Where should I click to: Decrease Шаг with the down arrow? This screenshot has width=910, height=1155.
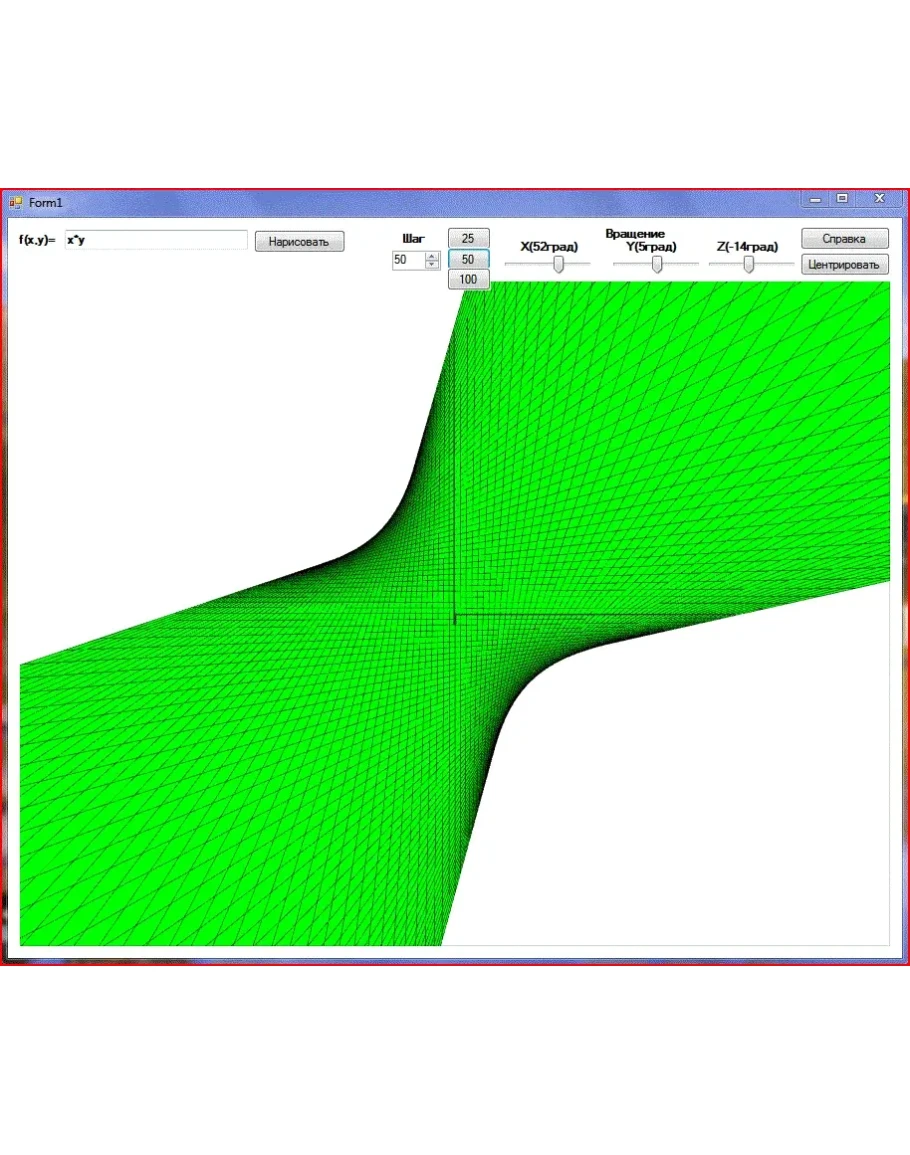point(432,265)
